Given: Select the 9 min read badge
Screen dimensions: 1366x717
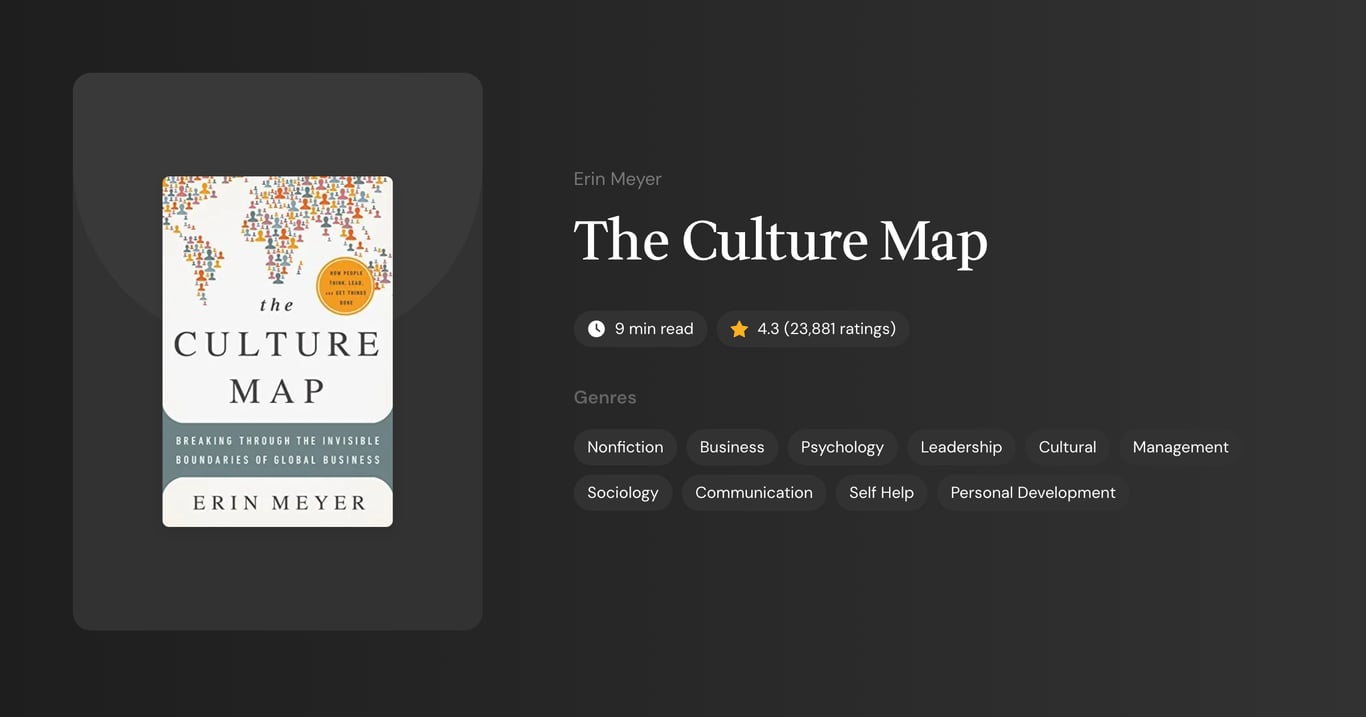Looking at the screenshot, I should point(640,328).
